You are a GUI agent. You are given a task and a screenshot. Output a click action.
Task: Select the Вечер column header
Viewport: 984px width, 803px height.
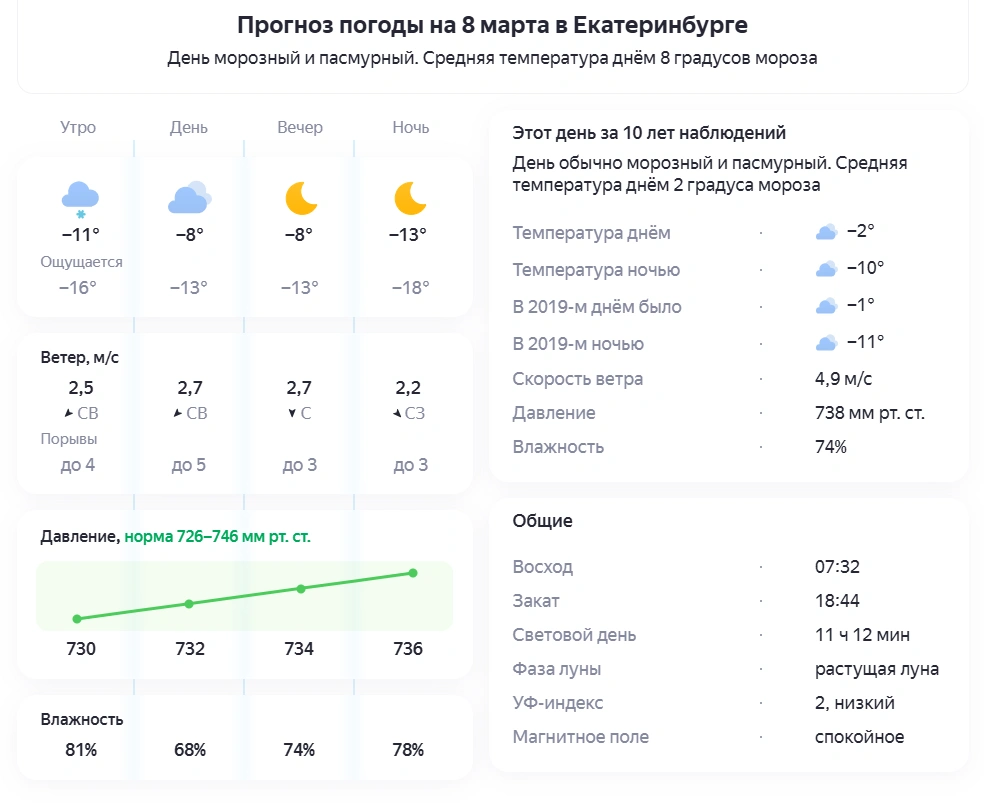(x=300, y=127)
